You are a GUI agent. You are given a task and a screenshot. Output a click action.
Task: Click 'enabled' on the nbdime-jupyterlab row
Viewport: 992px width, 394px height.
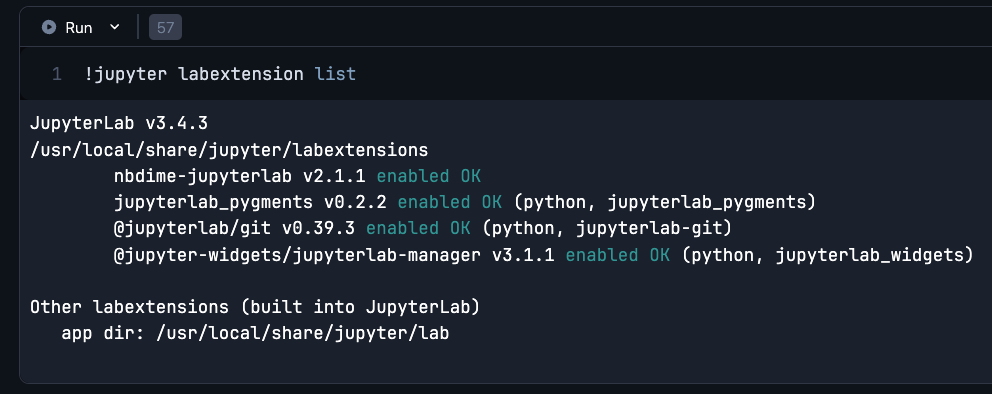point(413,176)
